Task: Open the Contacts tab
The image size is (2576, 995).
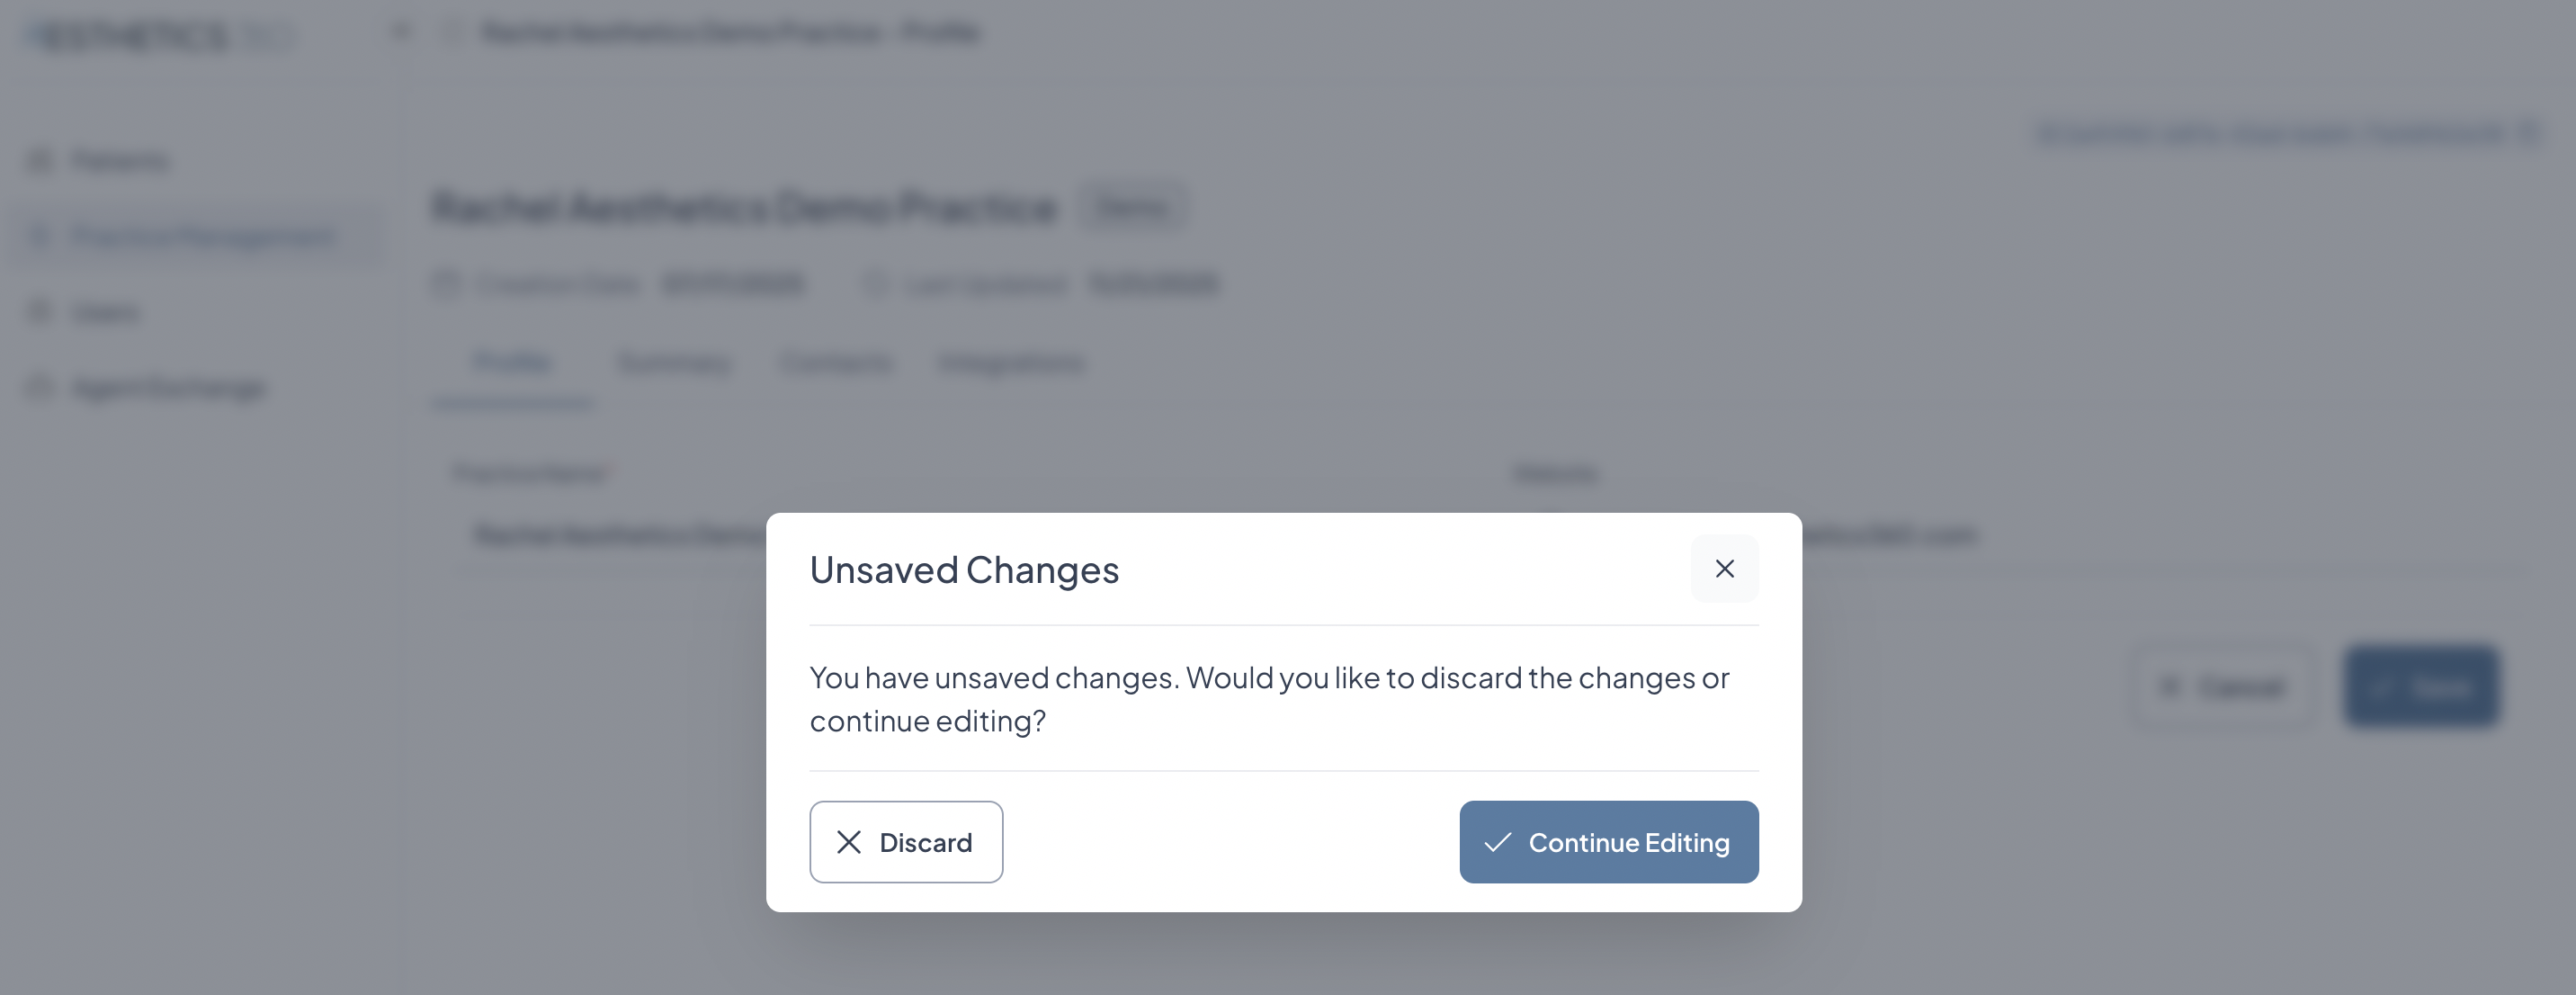Action: 835,362
